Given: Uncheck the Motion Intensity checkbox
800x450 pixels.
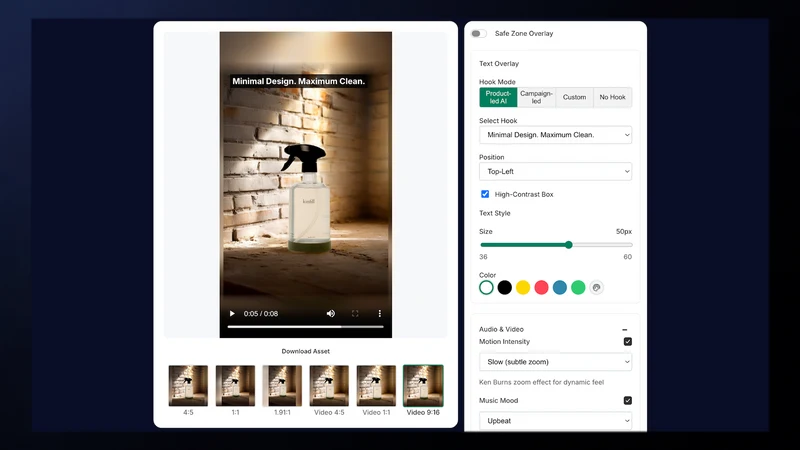Looking at the screenshot, I should pyautogui.click(x=628, y=341).
